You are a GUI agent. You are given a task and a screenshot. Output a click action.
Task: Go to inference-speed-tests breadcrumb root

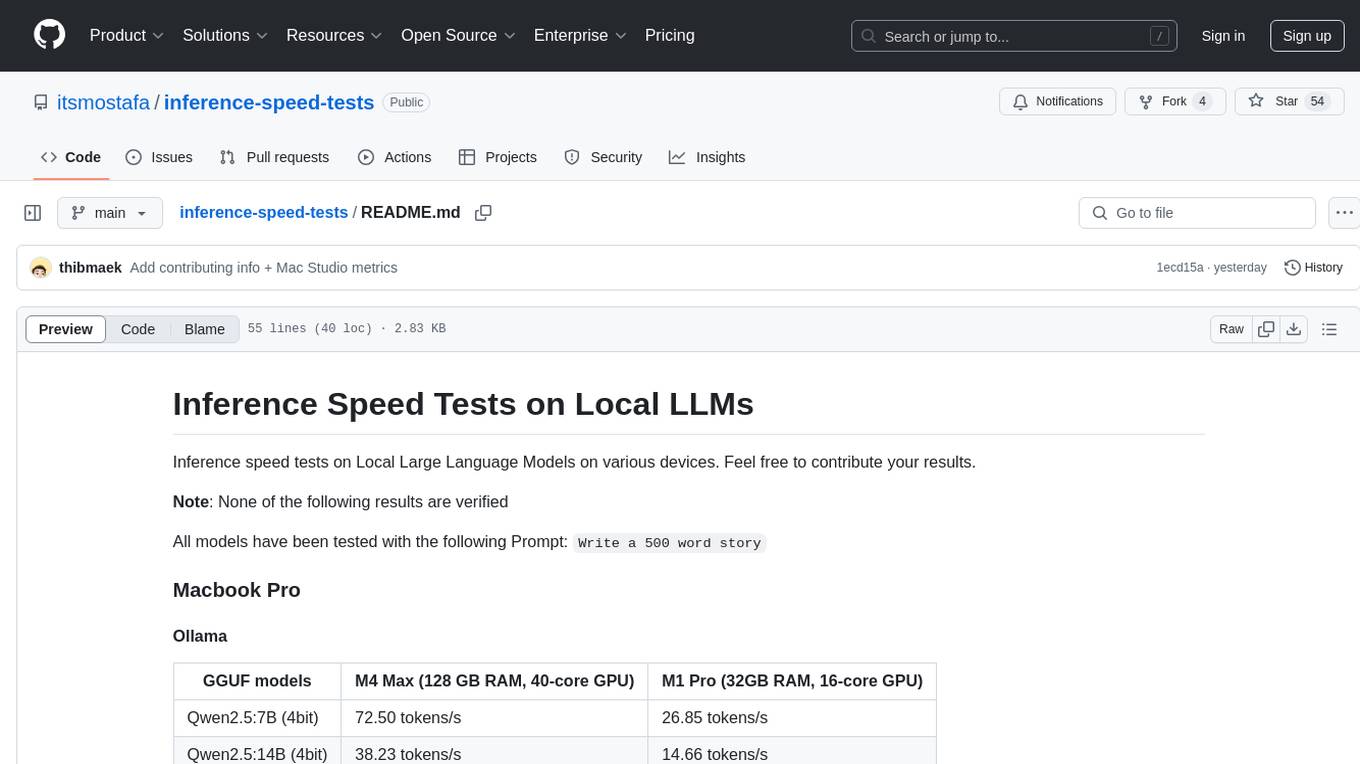point(263,213)
